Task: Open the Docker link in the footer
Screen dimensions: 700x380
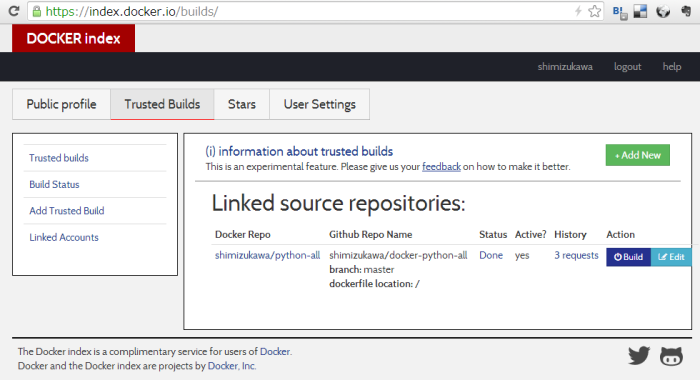Action: click(275, 351)
